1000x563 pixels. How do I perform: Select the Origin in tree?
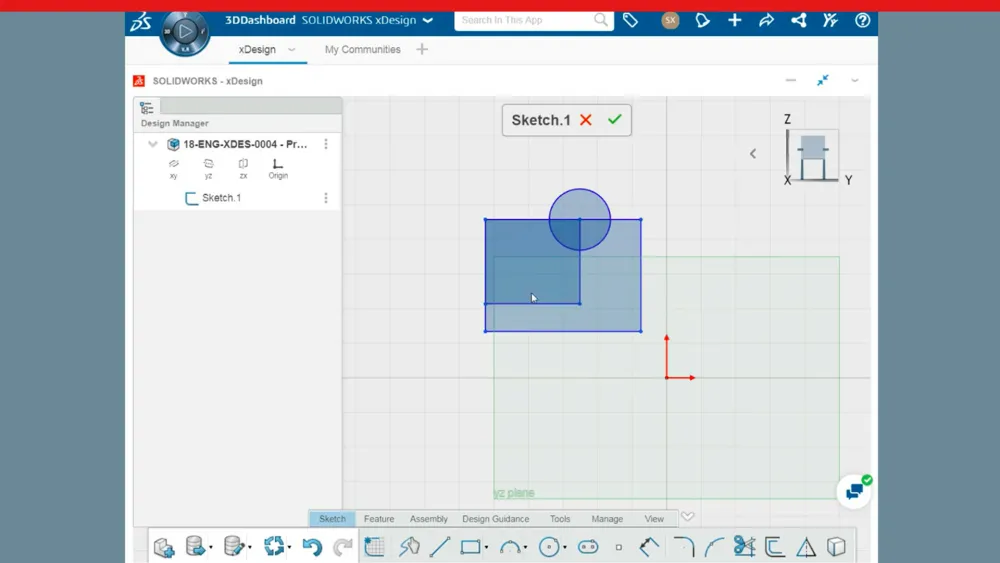(278, 169)
